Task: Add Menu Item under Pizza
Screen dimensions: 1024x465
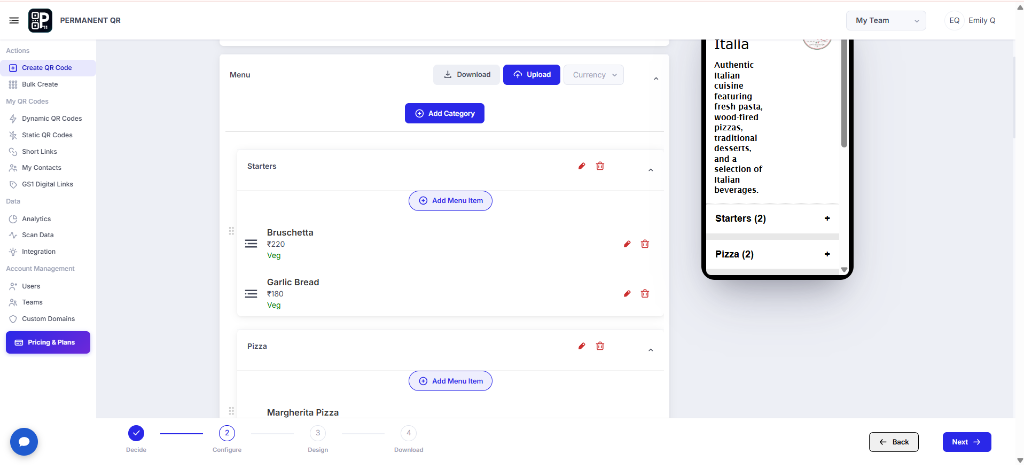Action: (x=451, y=381)
